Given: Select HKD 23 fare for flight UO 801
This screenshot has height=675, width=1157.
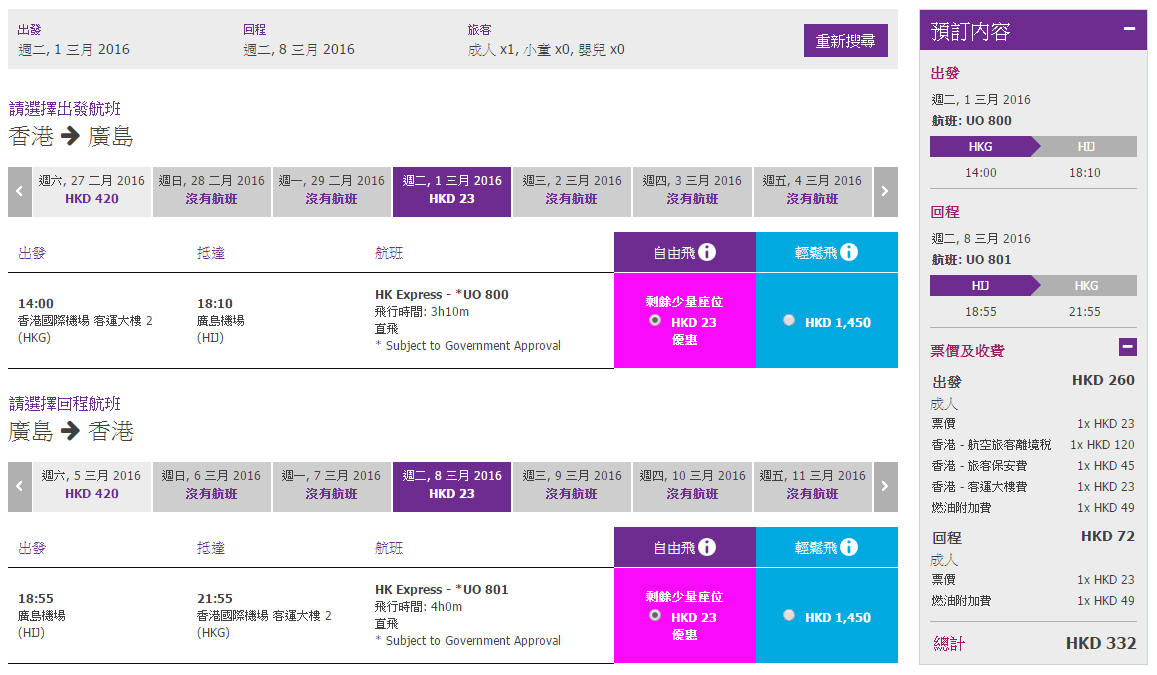Looking at the screenshot, I should coord(655,615).
